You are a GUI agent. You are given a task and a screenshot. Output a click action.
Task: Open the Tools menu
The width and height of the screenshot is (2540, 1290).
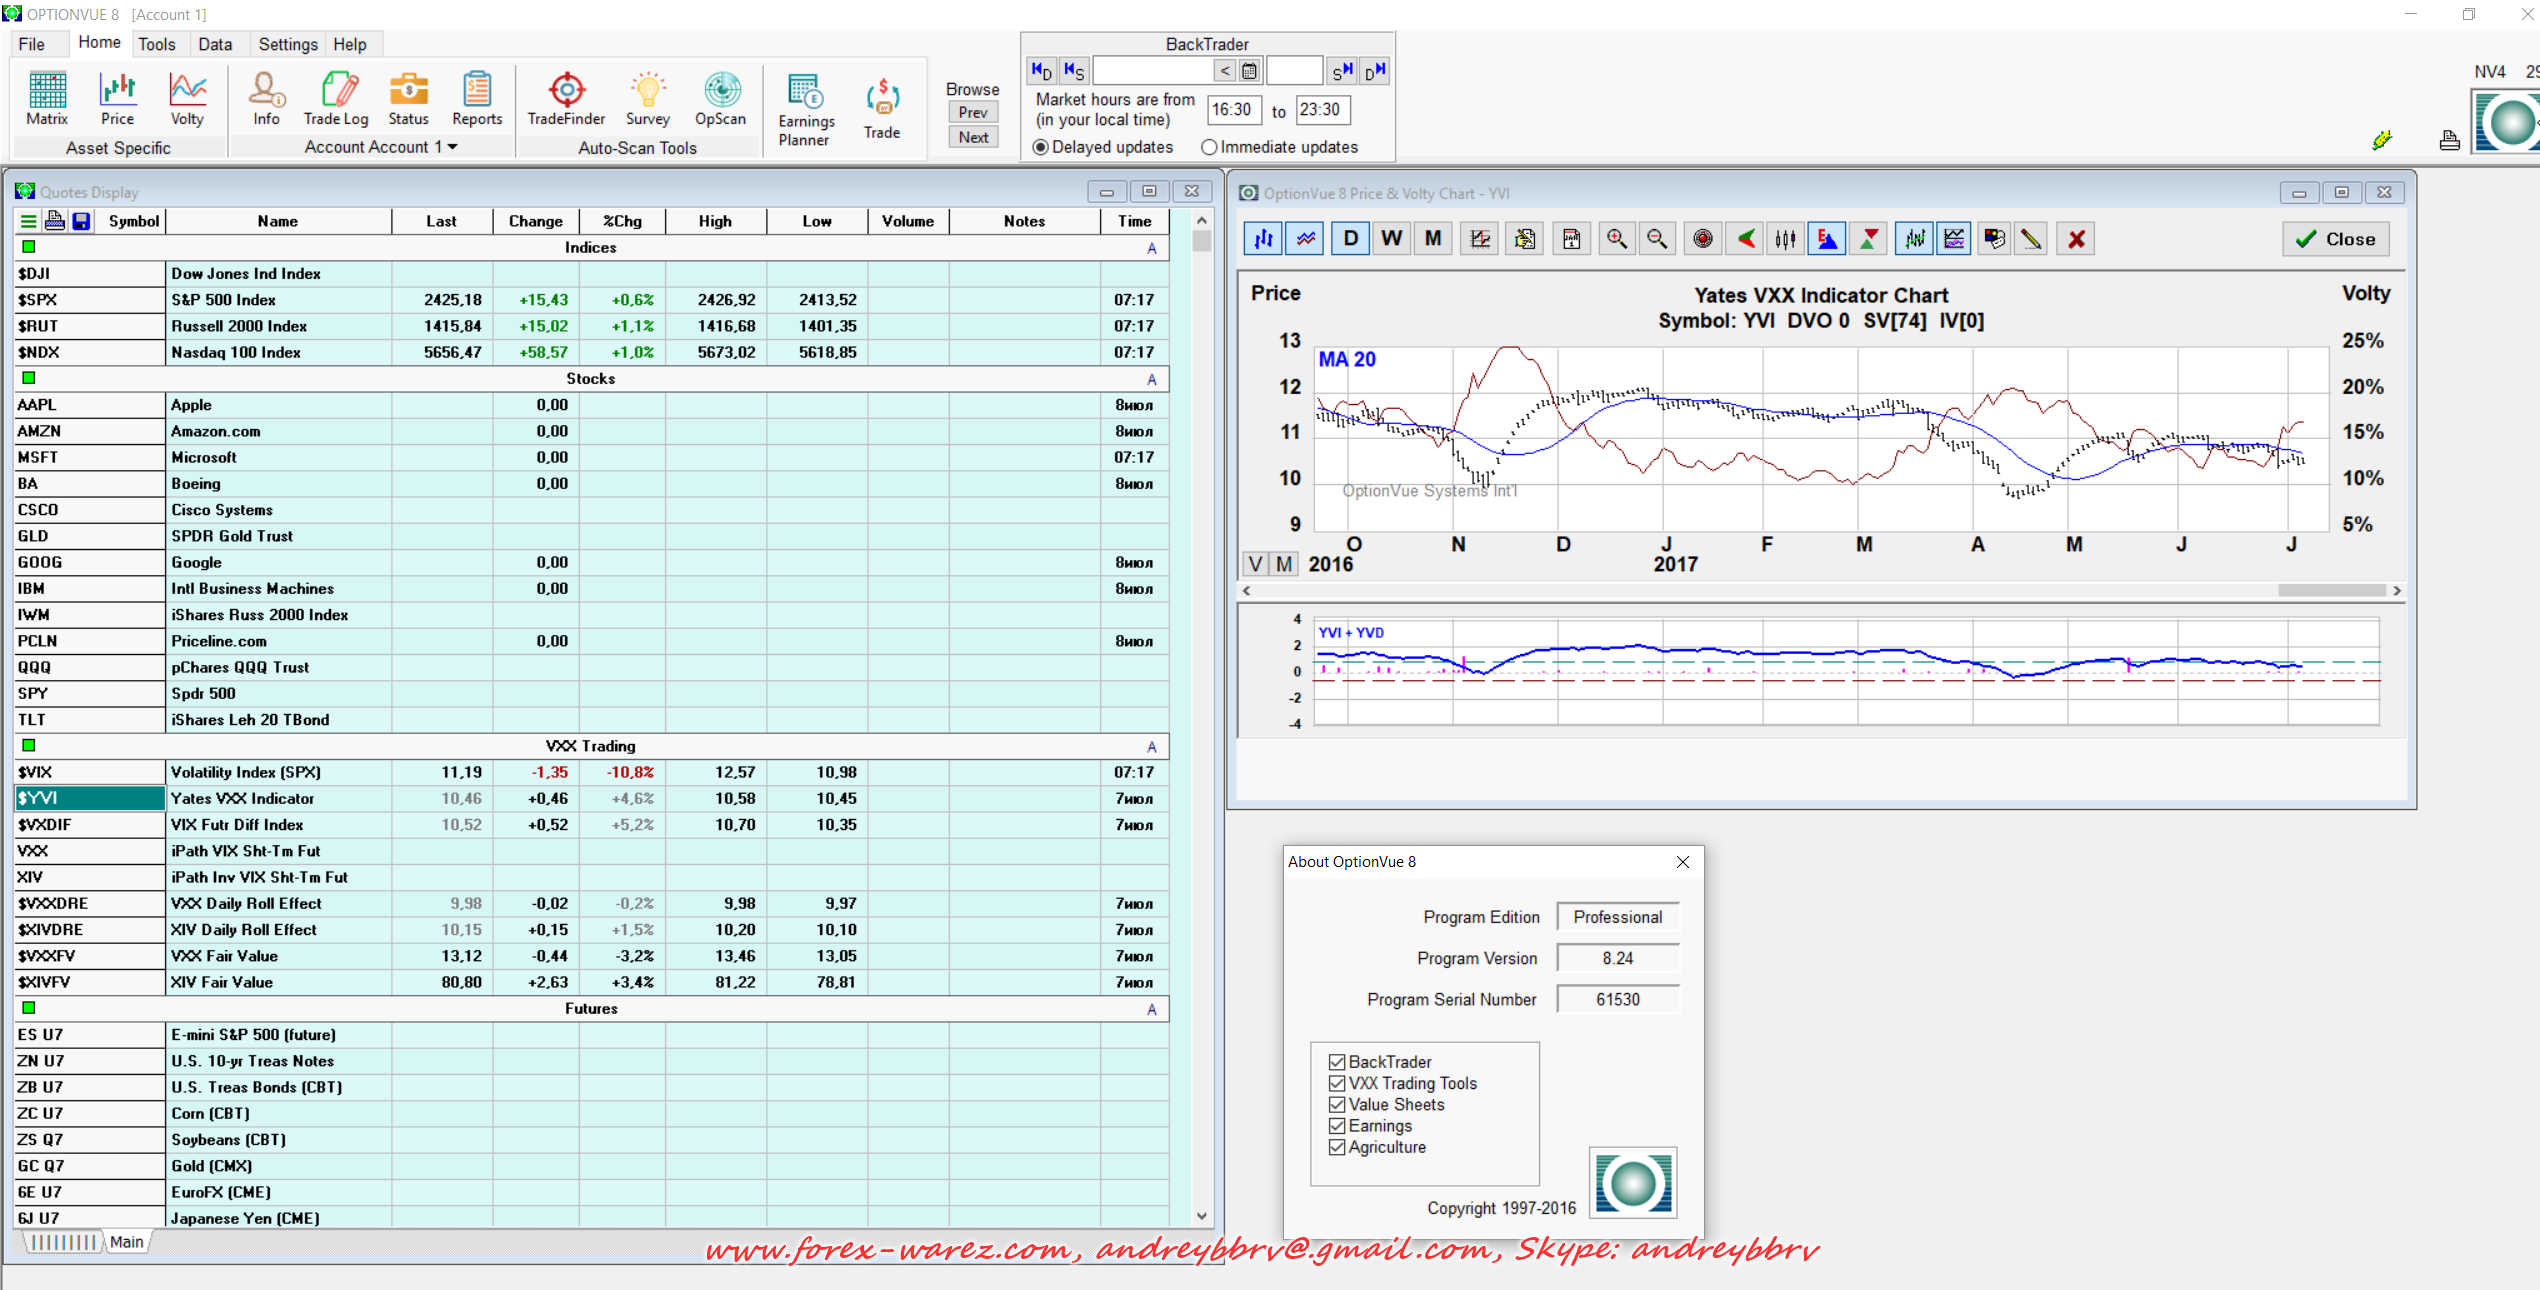click(x=156, y=44)
